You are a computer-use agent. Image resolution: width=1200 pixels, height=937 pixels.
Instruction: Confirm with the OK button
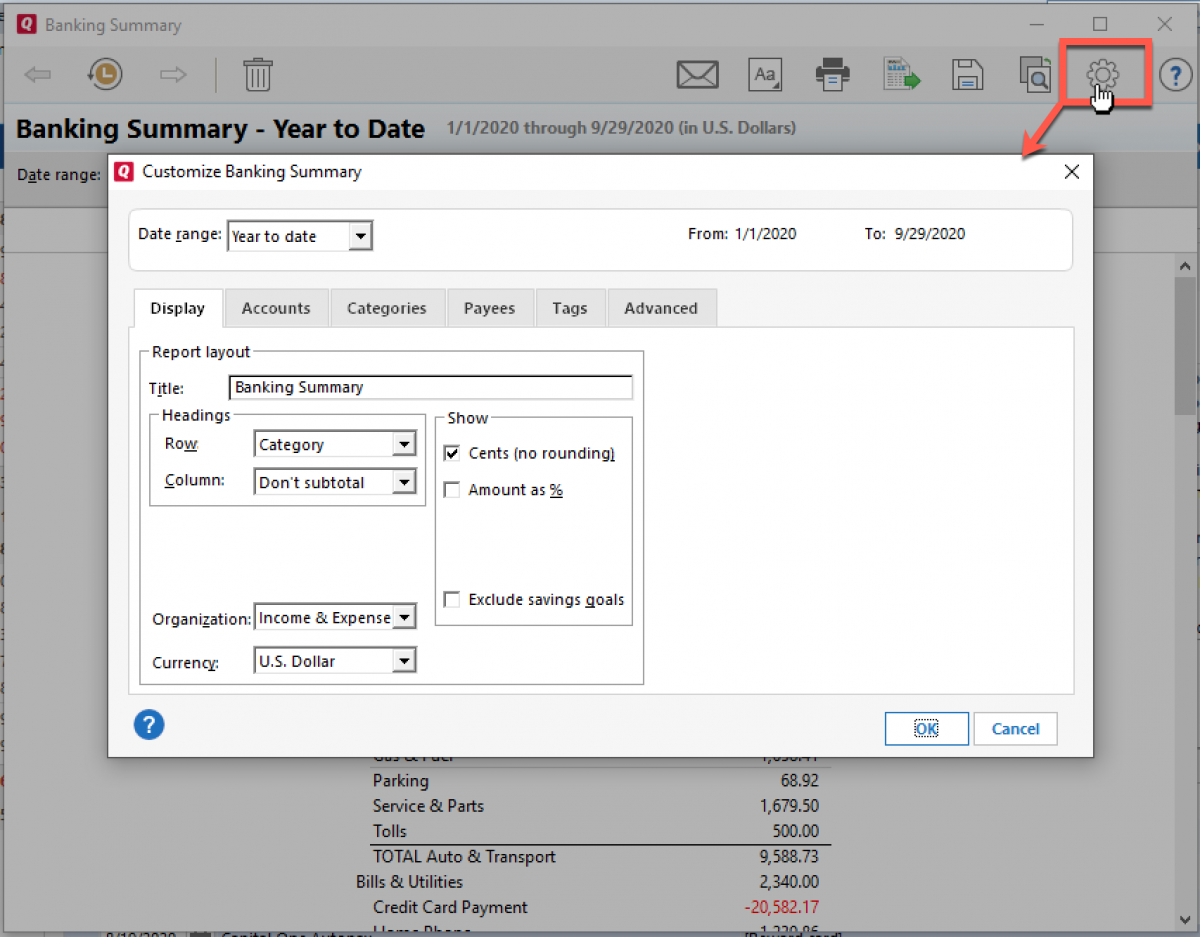point(927,729)
